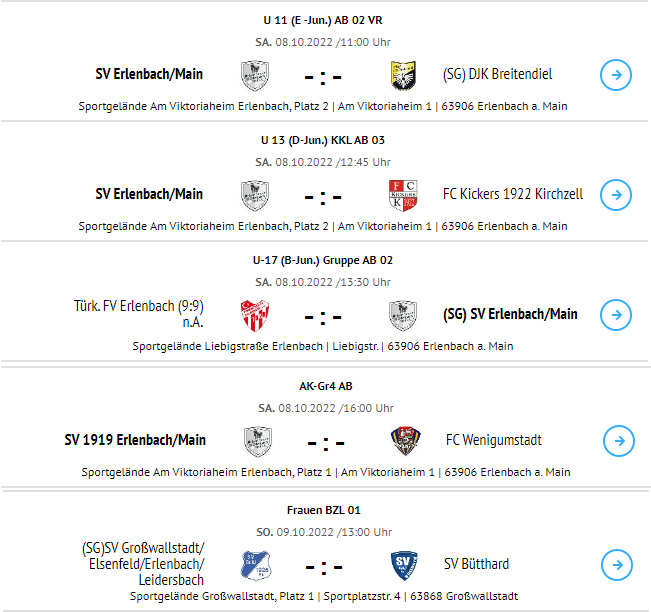Click the red Türk. FV Erlenbach crest

255,315
